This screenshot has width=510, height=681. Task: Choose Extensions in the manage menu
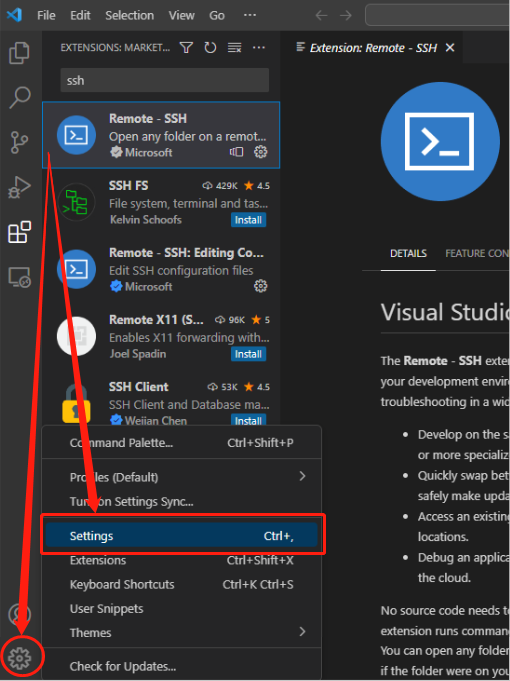(182, 560)
